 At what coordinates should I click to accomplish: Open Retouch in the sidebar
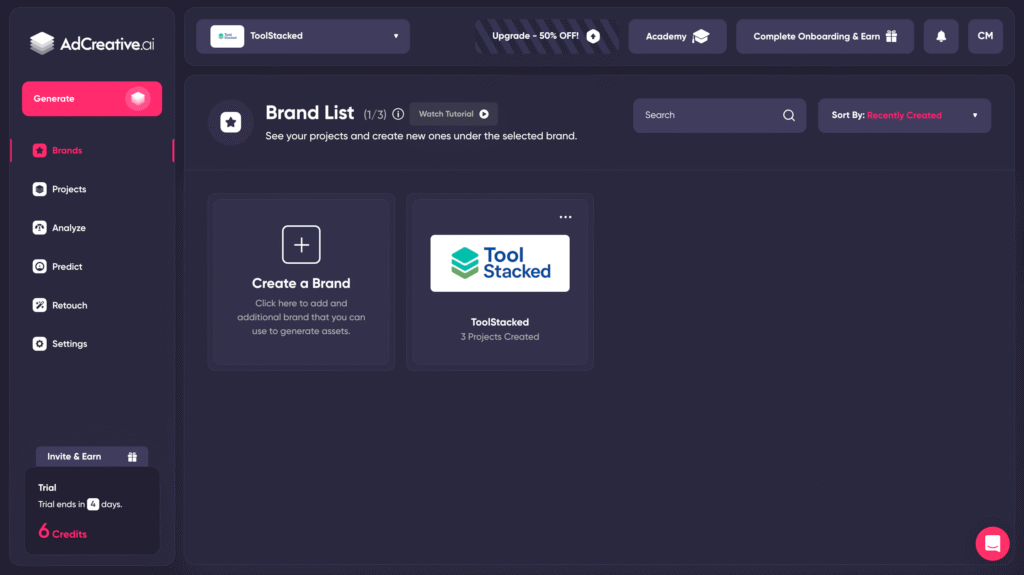click(69, 305)
